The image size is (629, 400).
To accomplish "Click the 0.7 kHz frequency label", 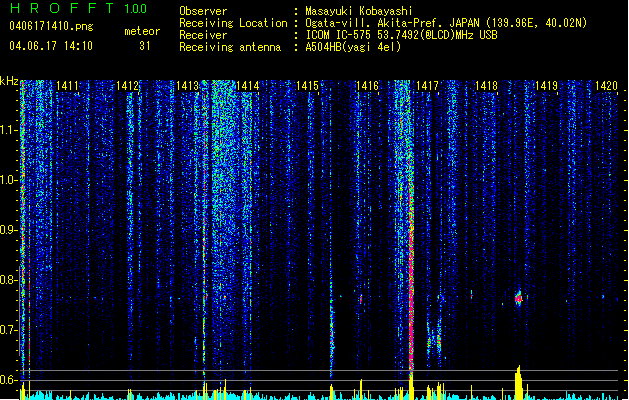I will (x=9, y=330).
